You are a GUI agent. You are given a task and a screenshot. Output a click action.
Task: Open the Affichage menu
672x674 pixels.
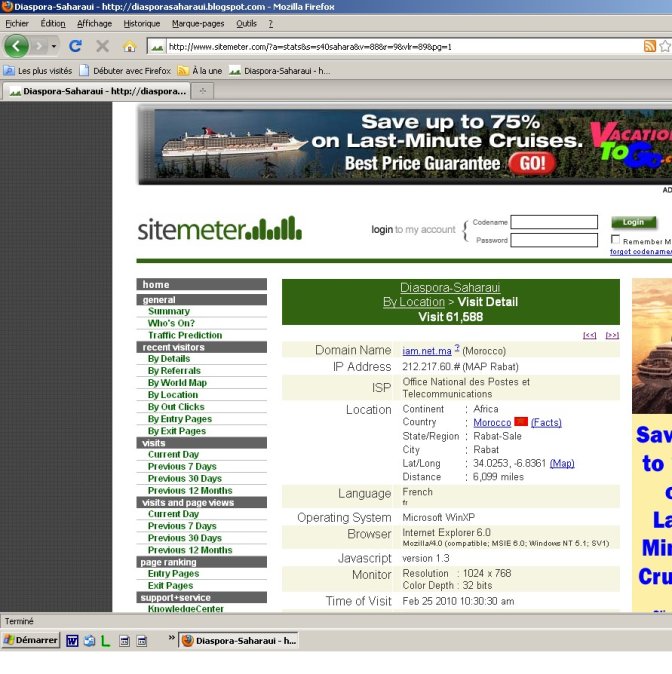point(94,24)
